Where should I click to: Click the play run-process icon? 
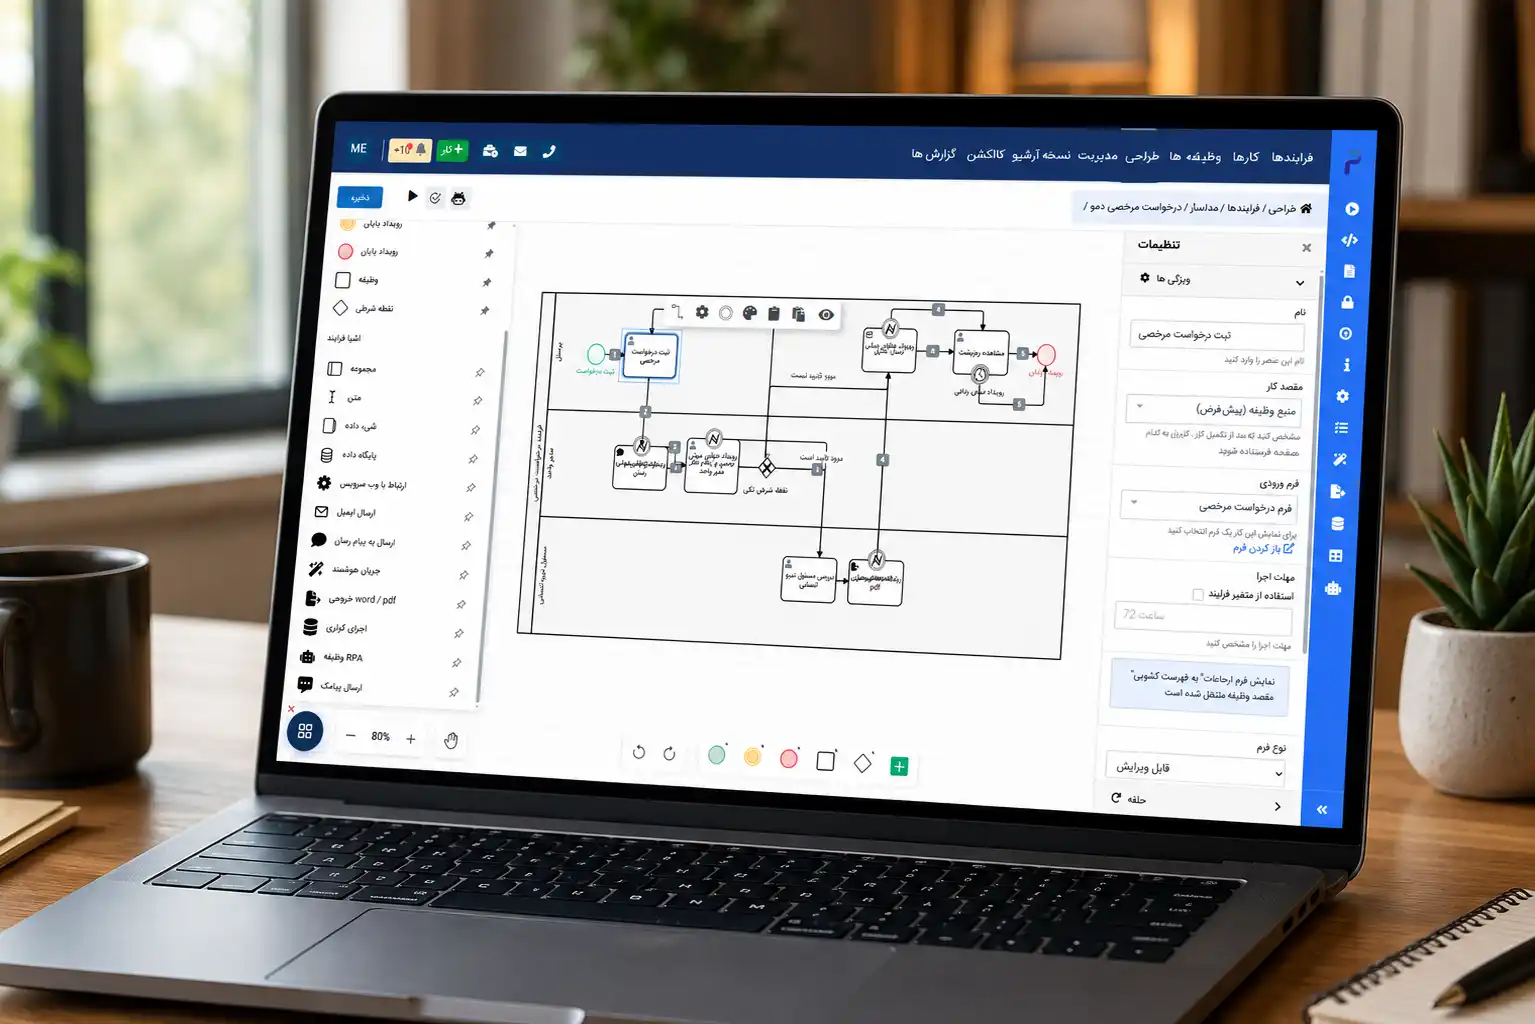tap(412, 196)
